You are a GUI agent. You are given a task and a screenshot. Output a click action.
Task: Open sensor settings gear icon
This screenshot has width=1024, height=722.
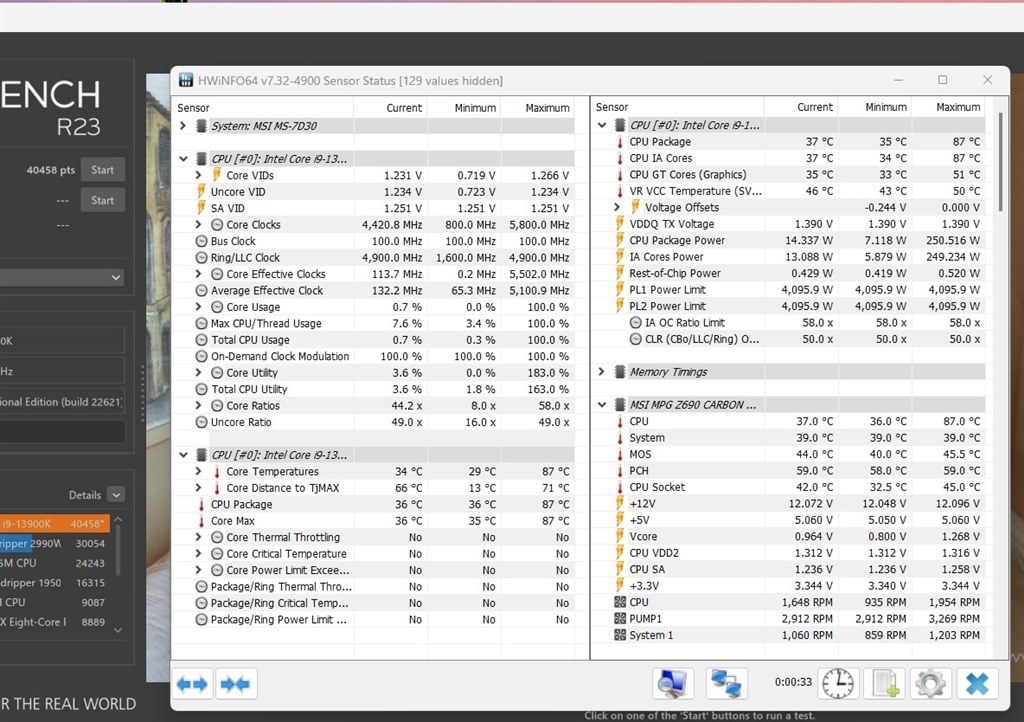930,683
